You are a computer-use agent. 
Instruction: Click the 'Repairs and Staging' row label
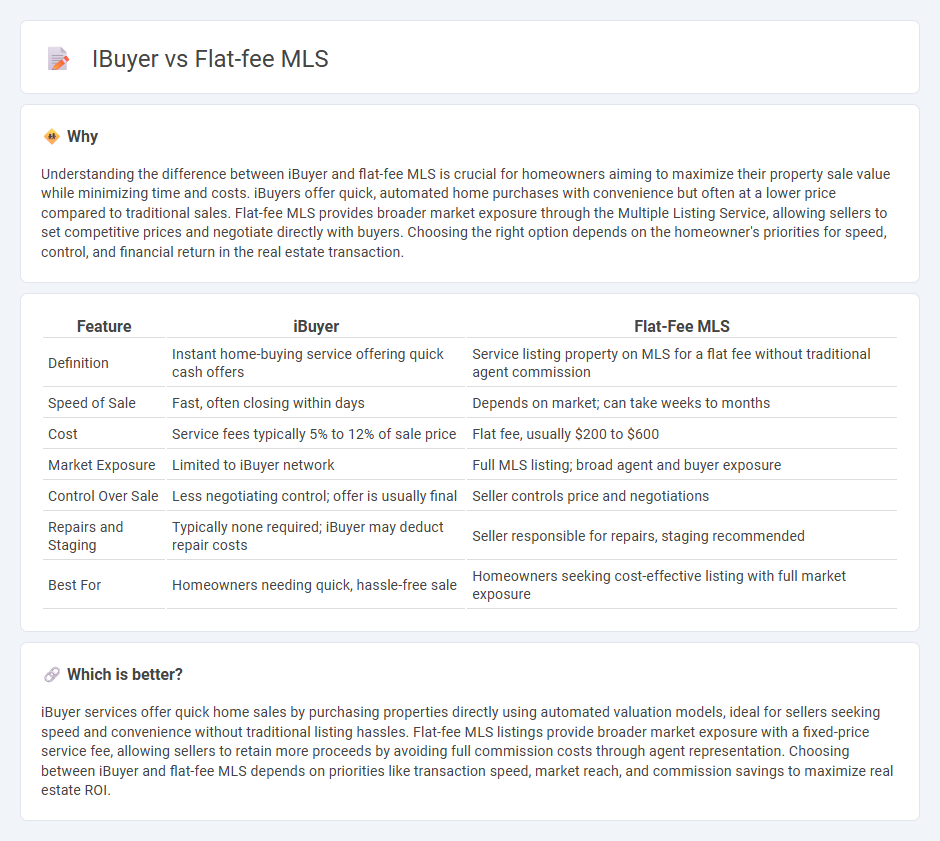85,536
